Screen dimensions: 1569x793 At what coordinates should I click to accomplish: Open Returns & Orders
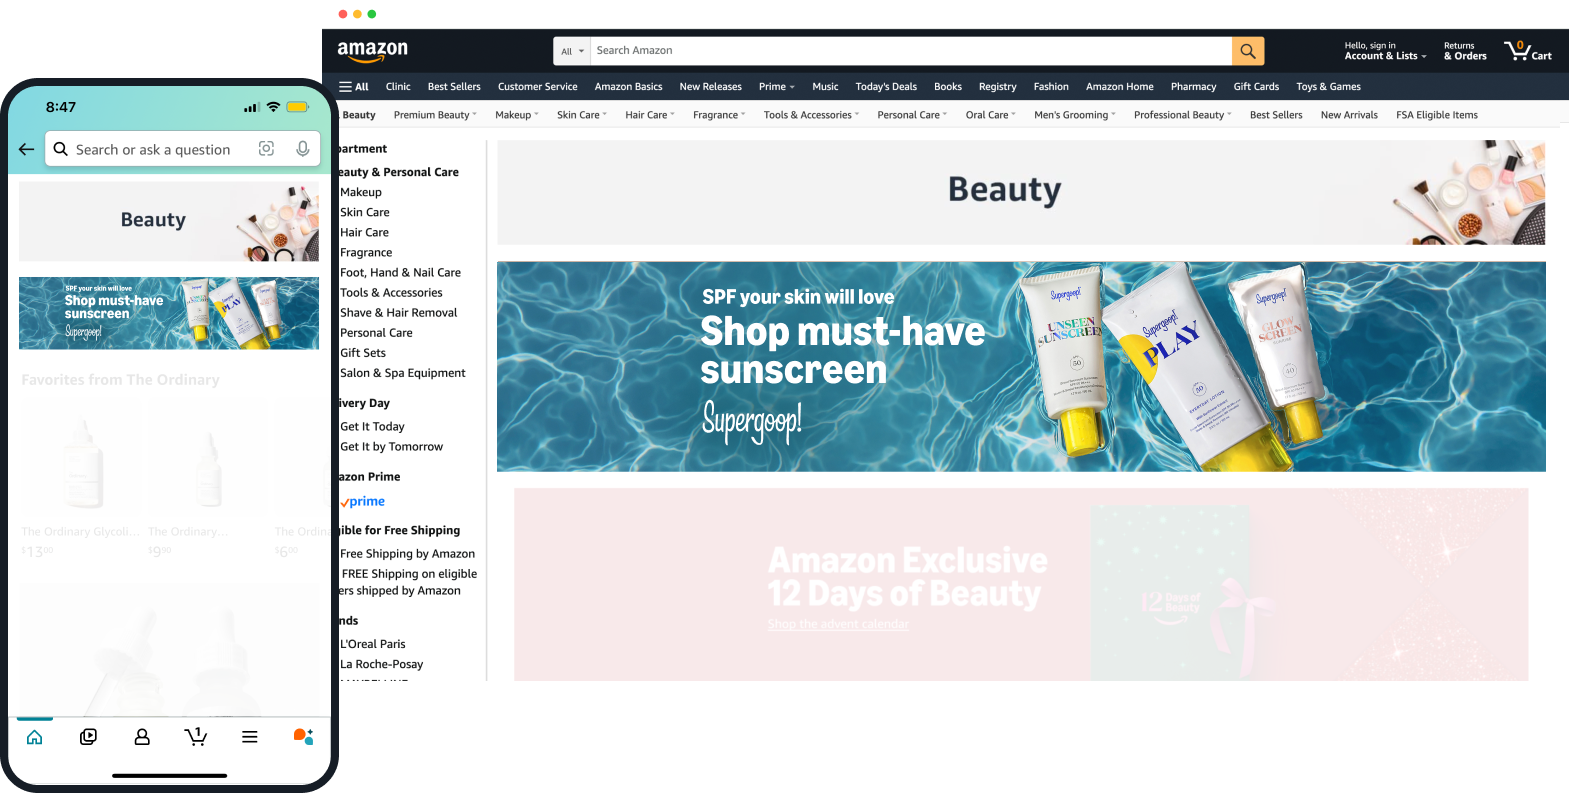(x=1465, y=51)
